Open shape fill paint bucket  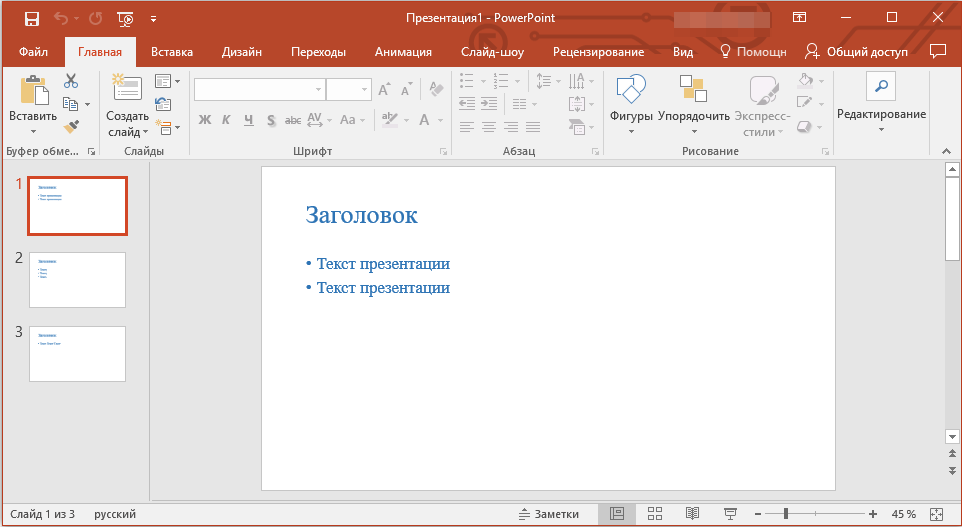pos(810,80)
